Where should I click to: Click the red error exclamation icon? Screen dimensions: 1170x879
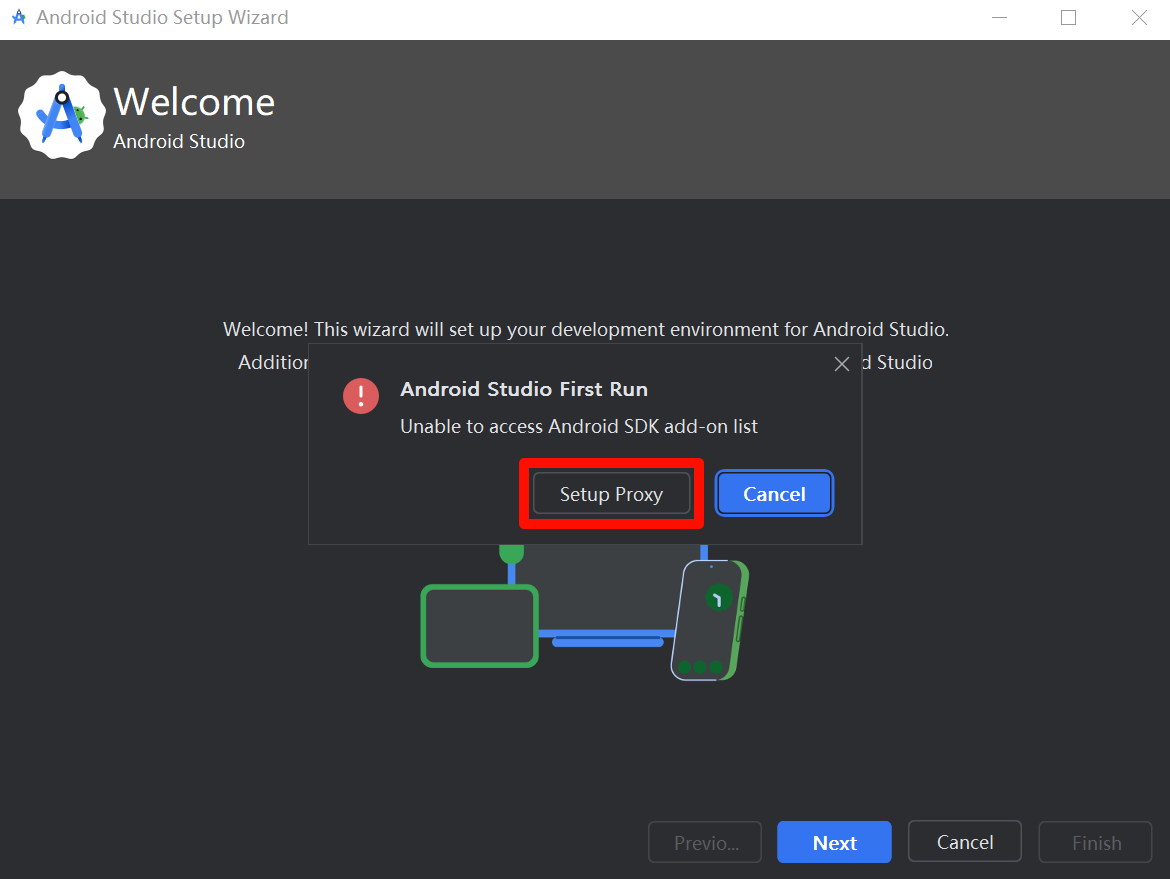point(360,395)
